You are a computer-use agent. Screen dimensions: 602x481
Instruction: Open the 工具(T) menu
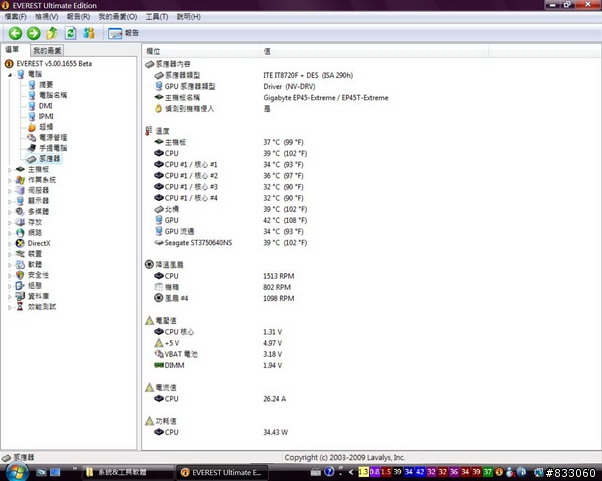click(157, 17)
